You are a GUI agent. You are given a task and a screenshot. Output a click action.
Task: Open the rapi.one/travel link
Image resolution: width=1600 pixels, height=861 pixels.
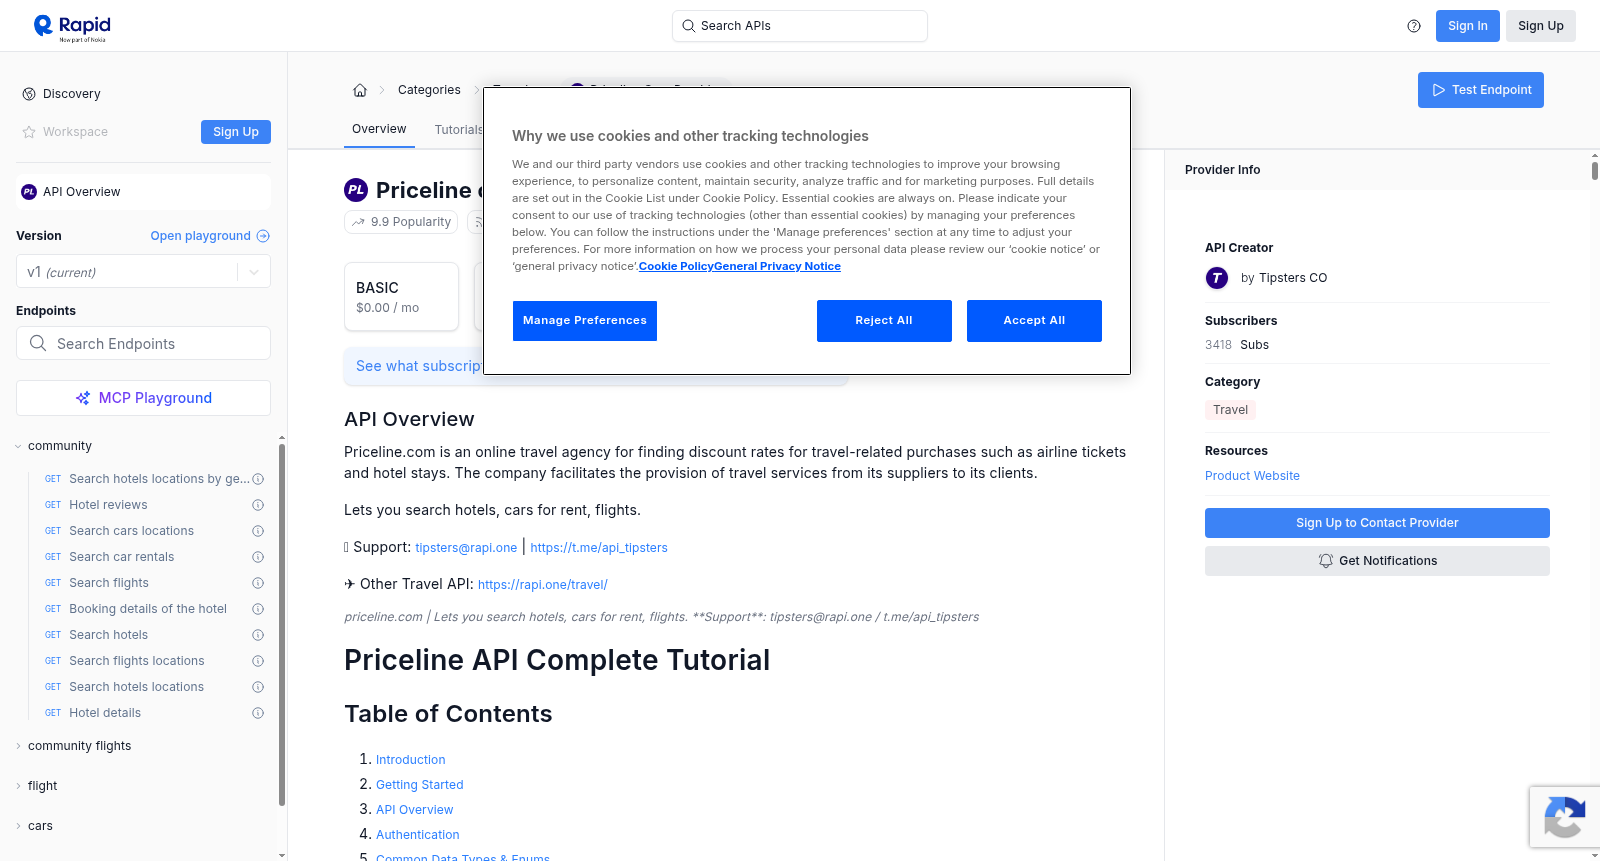(x=543, y=585)
